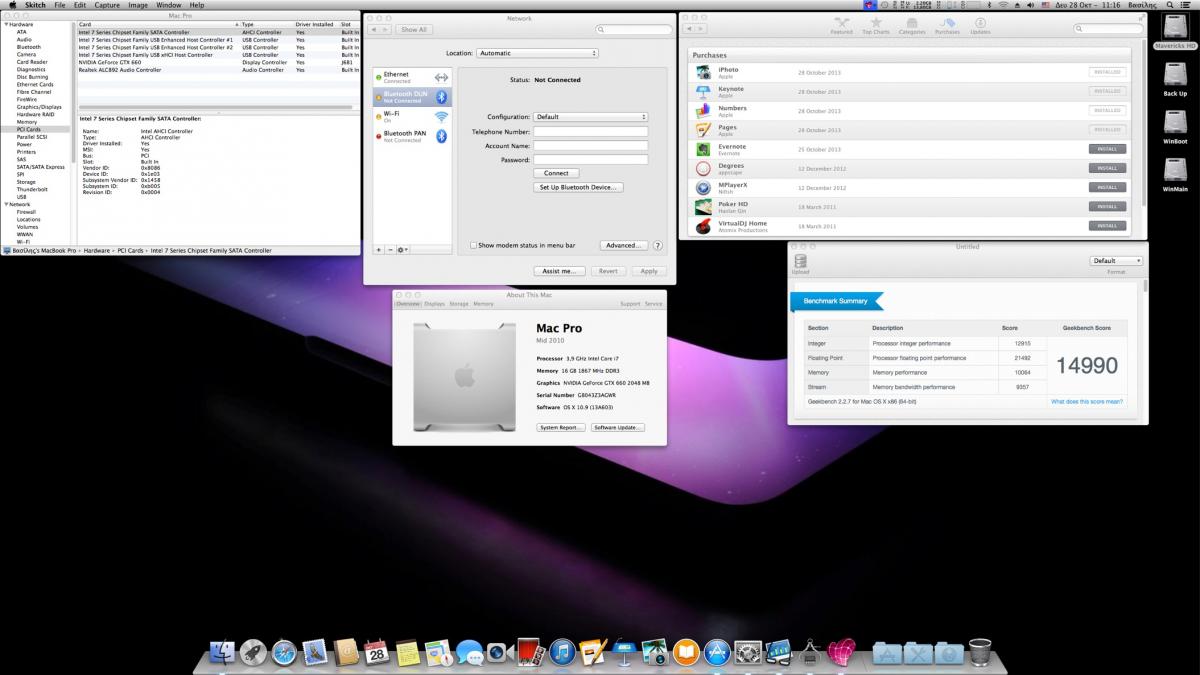Click the Account Name field

(590, 145)
